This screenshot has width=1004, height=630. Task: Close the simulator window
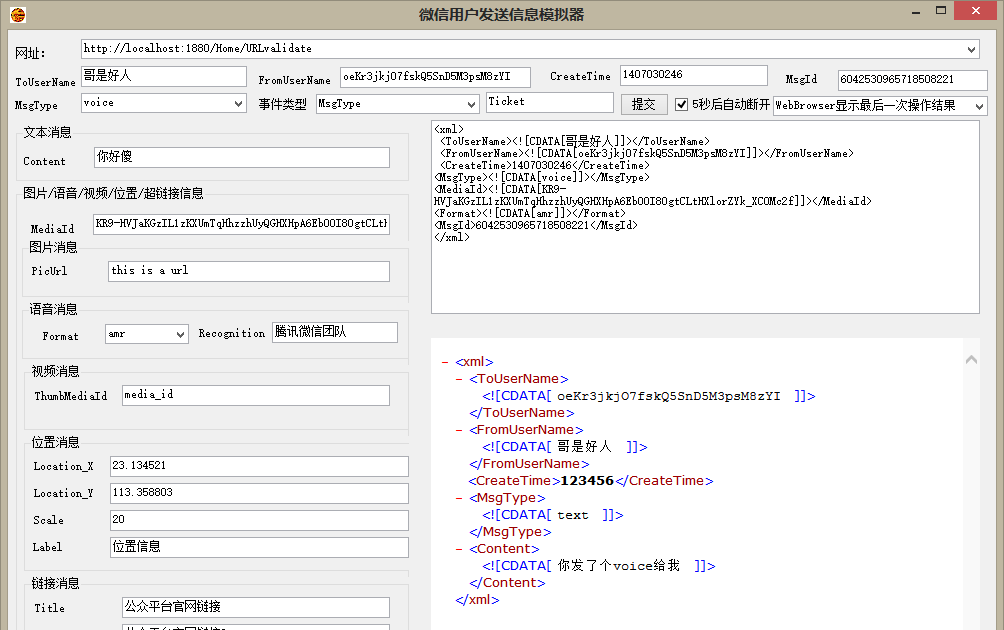pyautogui.click(x=976, y=10)
